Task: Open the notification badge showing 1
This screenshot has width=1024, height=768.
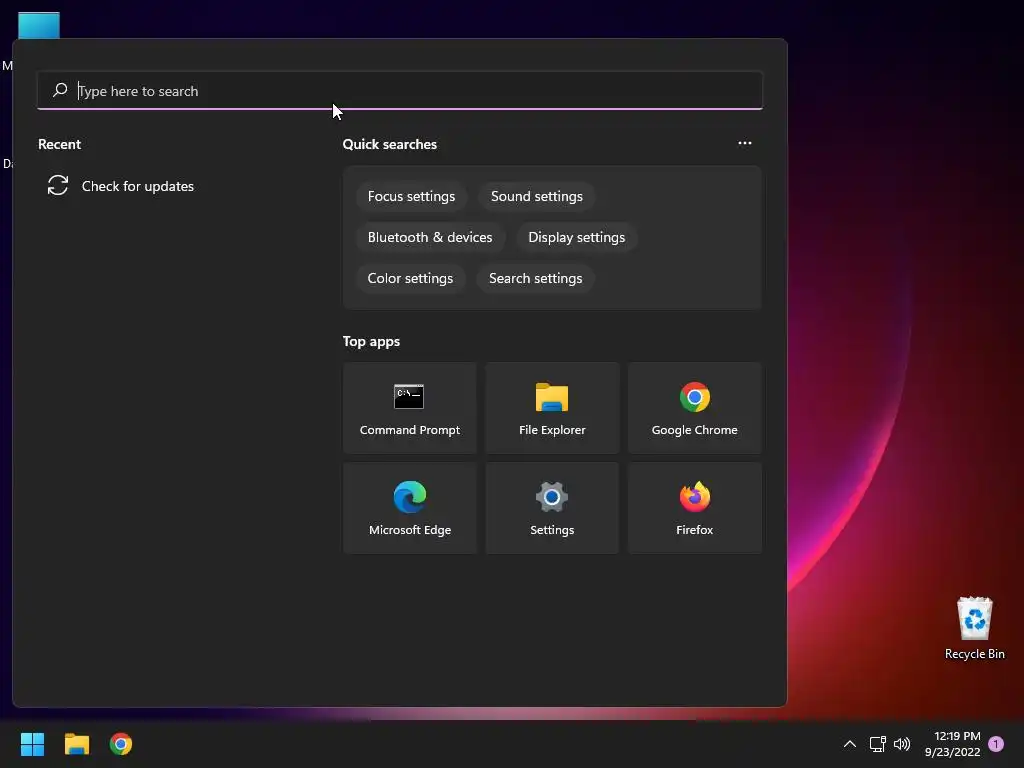Action: pyautogui.click(x=996, y=744)
